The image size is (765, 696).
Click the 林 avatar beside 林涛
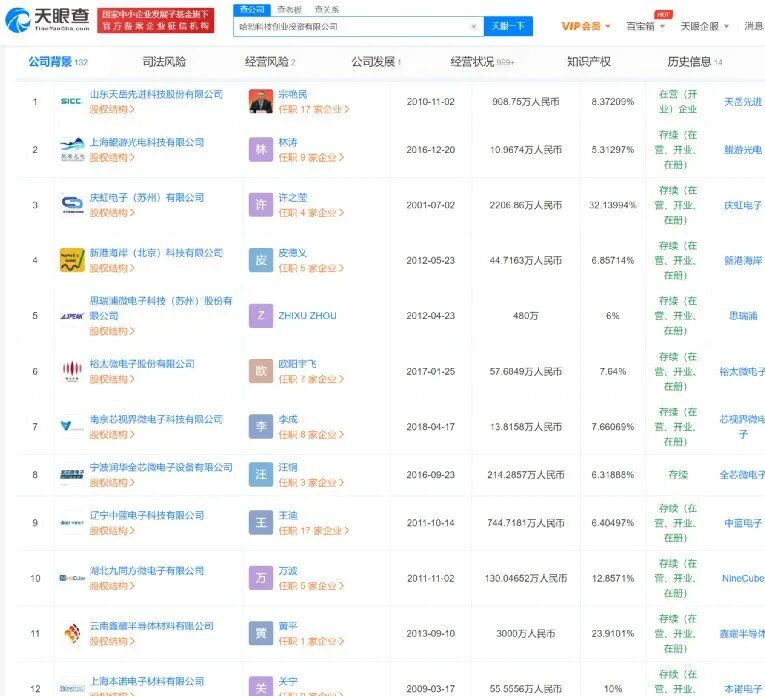261,150
